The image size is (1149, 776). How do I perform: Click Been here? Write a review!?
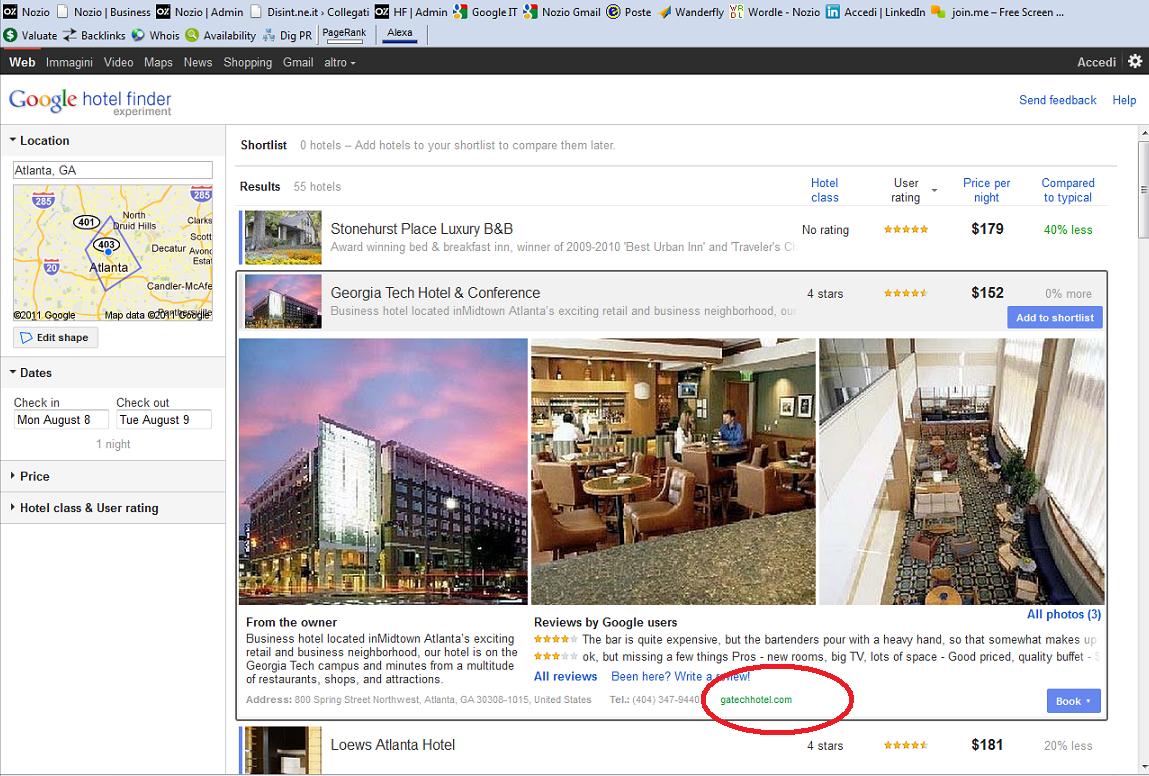click(681, 676)
